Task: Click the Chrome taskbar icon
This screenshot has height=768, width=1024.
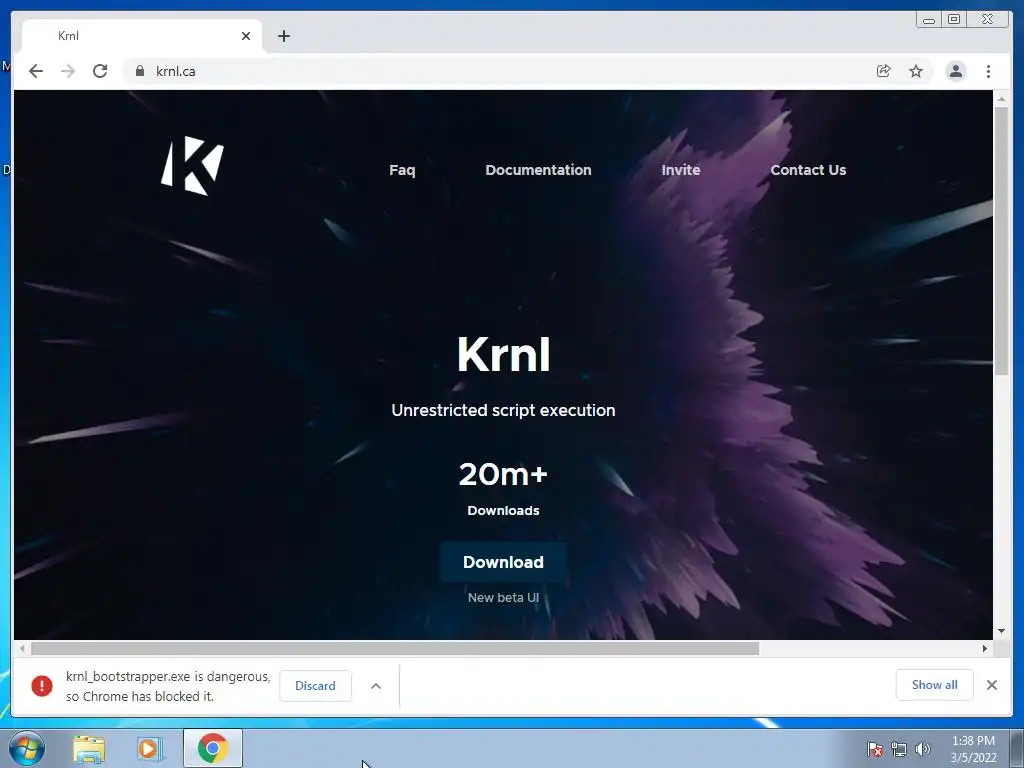Action: tap(213, 748)
